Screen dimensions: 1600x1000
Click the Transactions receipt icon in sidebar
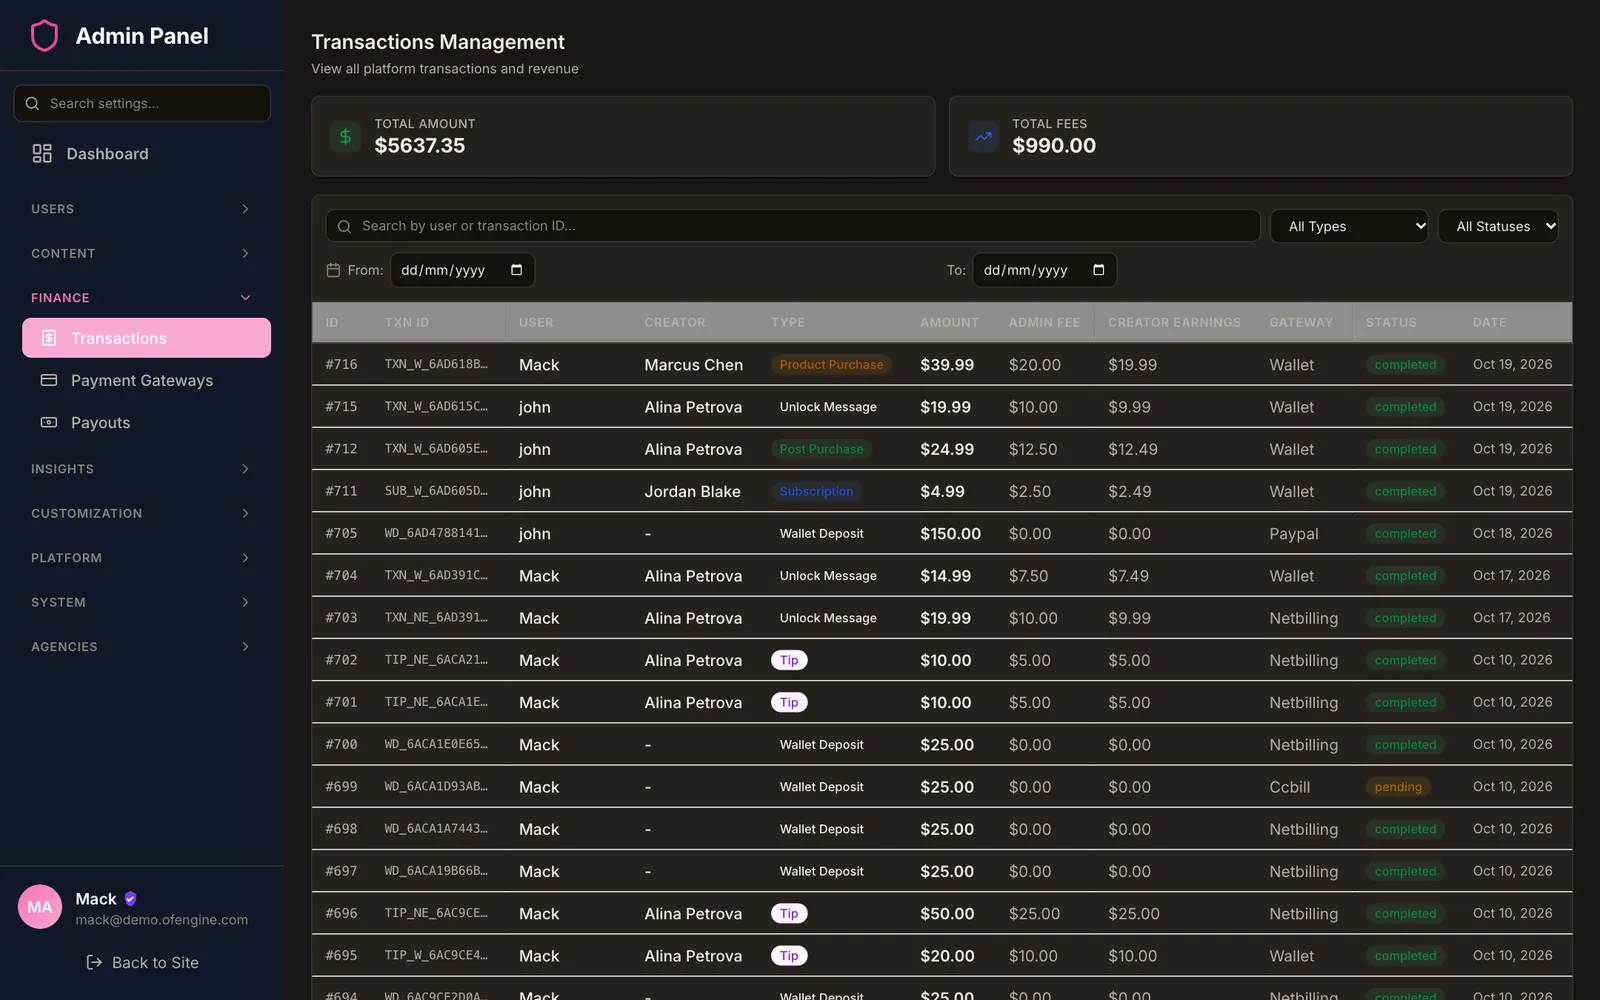pyautogui.click(x=48, y=338)
